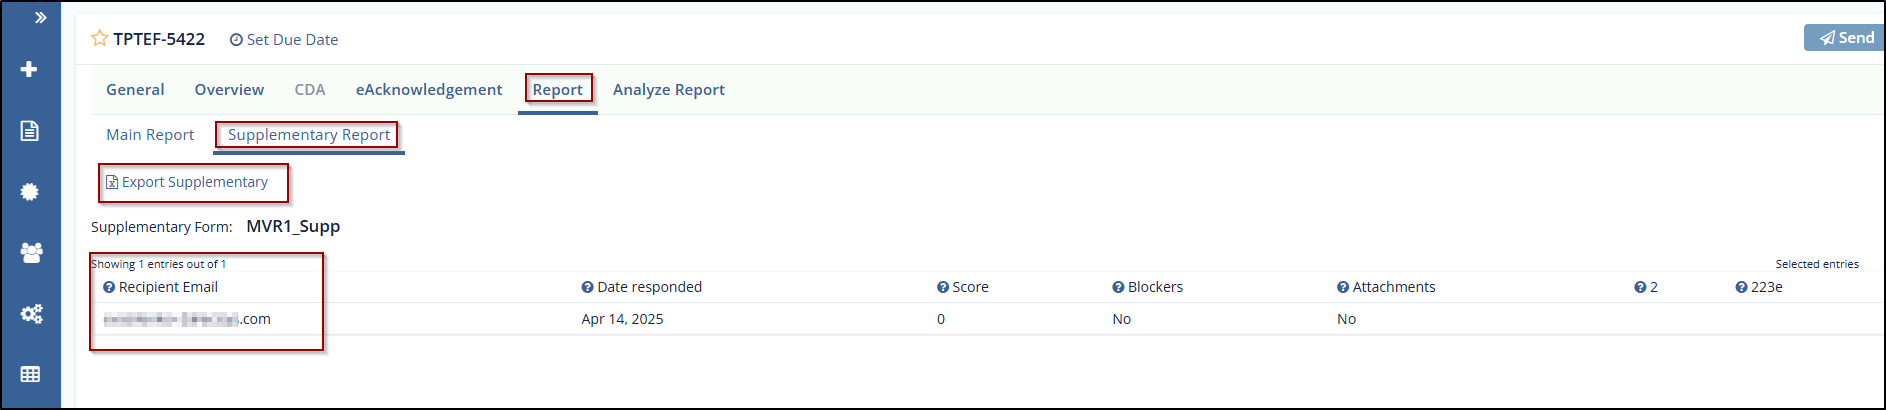
Task: Switch to the Main Report sub-tab
Action: click(x=150, y=135)
